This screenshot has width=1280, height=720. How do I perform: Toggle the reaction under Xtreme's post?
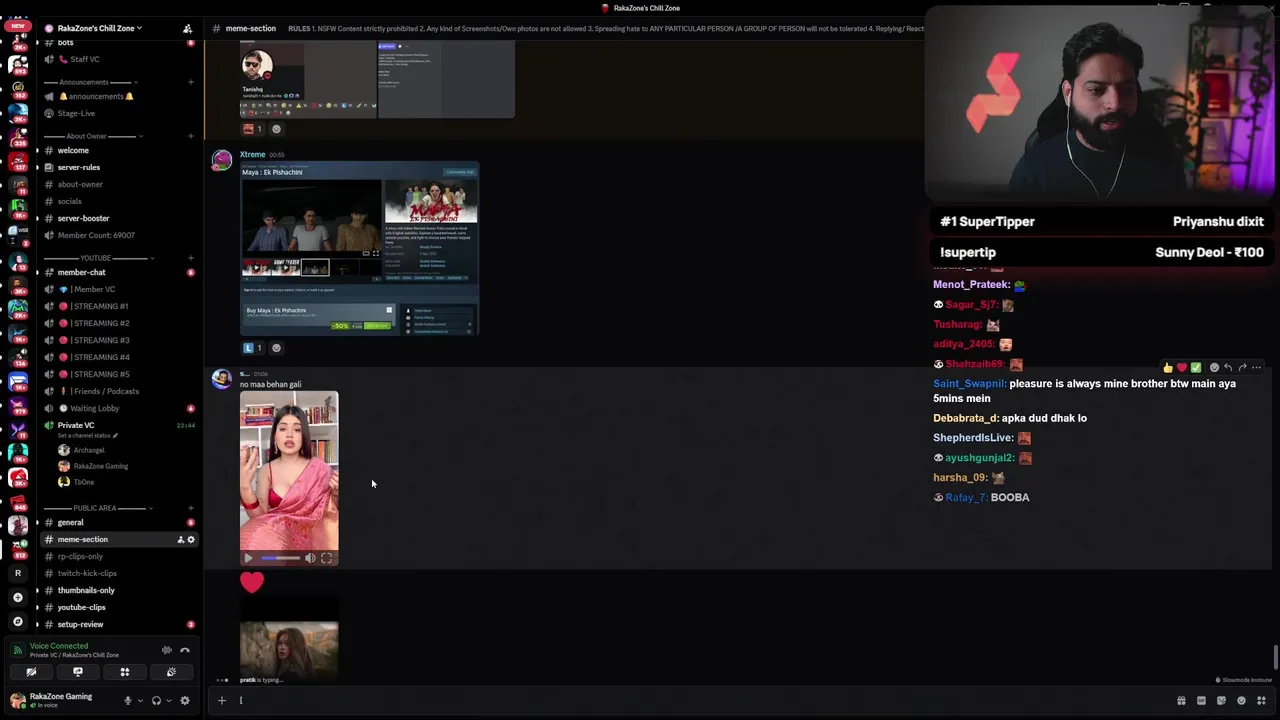254,348
